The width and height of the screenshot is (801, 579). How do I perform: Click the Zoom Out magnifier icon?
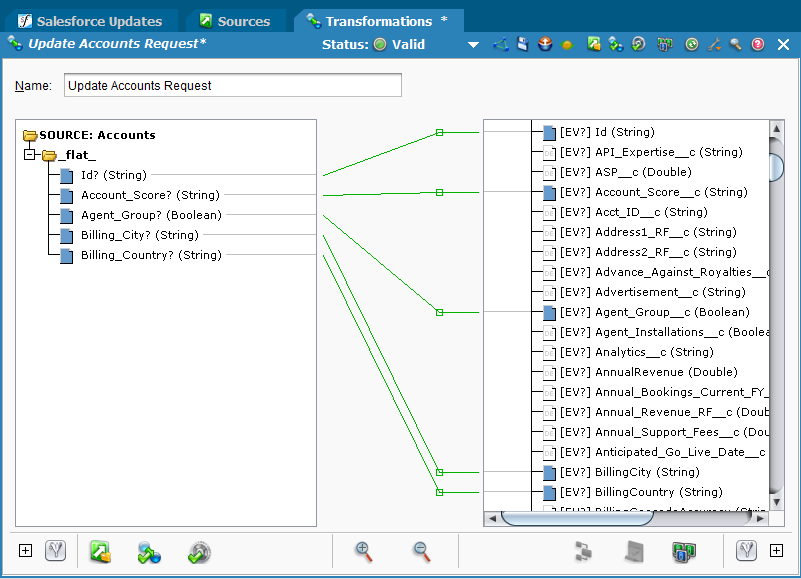tap(422, 551)
